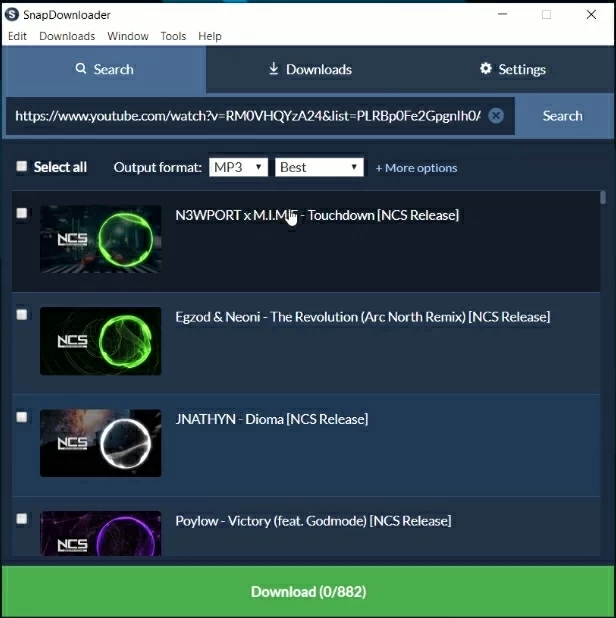The width and height of the screenshot is (616, 618).
Task: Open the Best quality dropdown
Action: pos(319,167)
